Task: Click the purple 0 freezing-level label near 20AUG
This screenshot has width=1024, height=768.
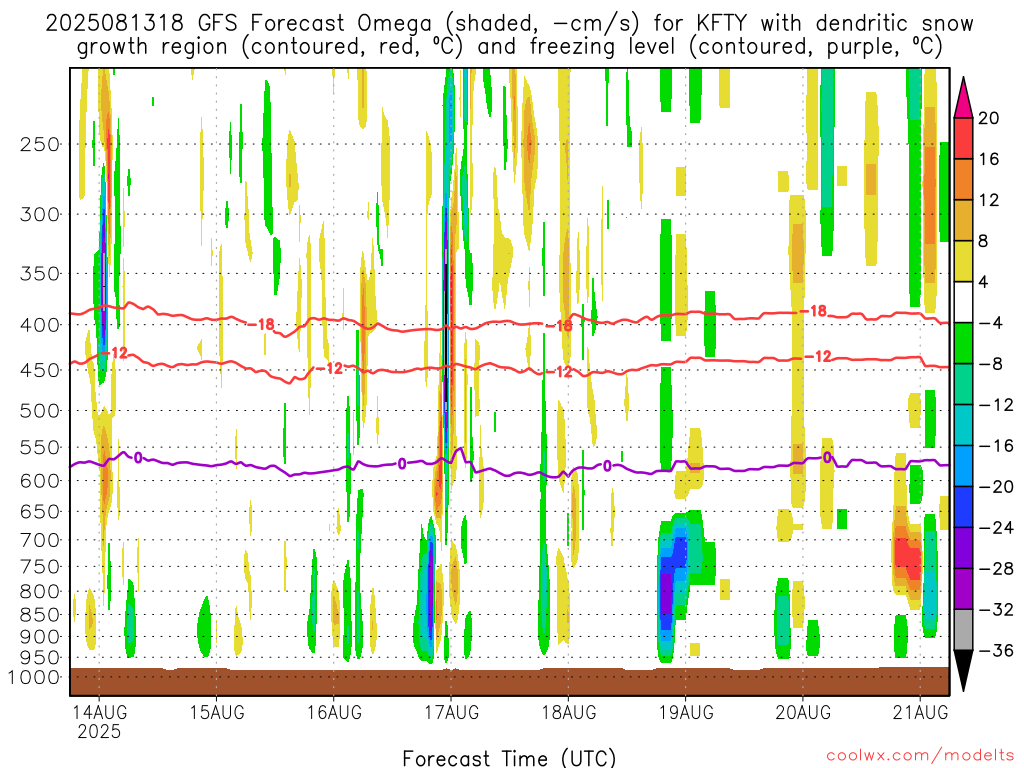Action: [827, 458]
